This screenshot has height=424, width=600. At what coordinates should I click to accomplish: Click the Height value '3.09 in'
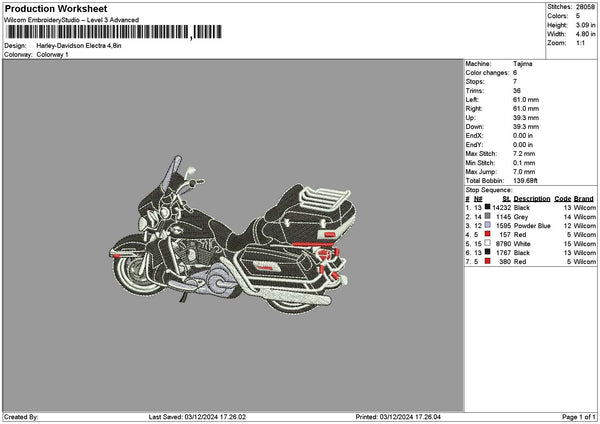585,25
